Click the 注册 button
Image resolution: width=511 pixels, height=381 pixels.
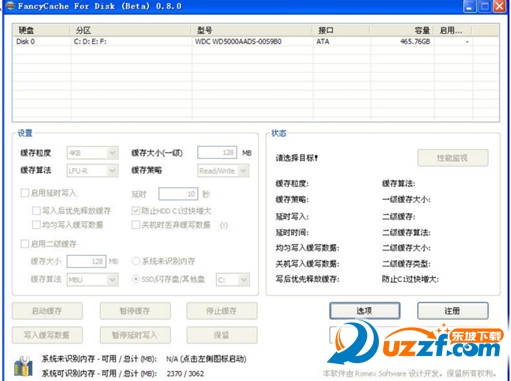point(453,311)
